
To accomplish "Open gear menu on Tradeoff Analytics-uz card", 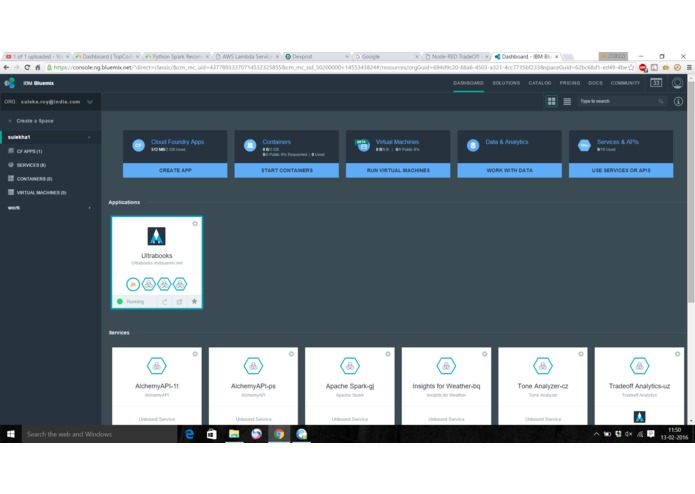I will tap(677, 354).
